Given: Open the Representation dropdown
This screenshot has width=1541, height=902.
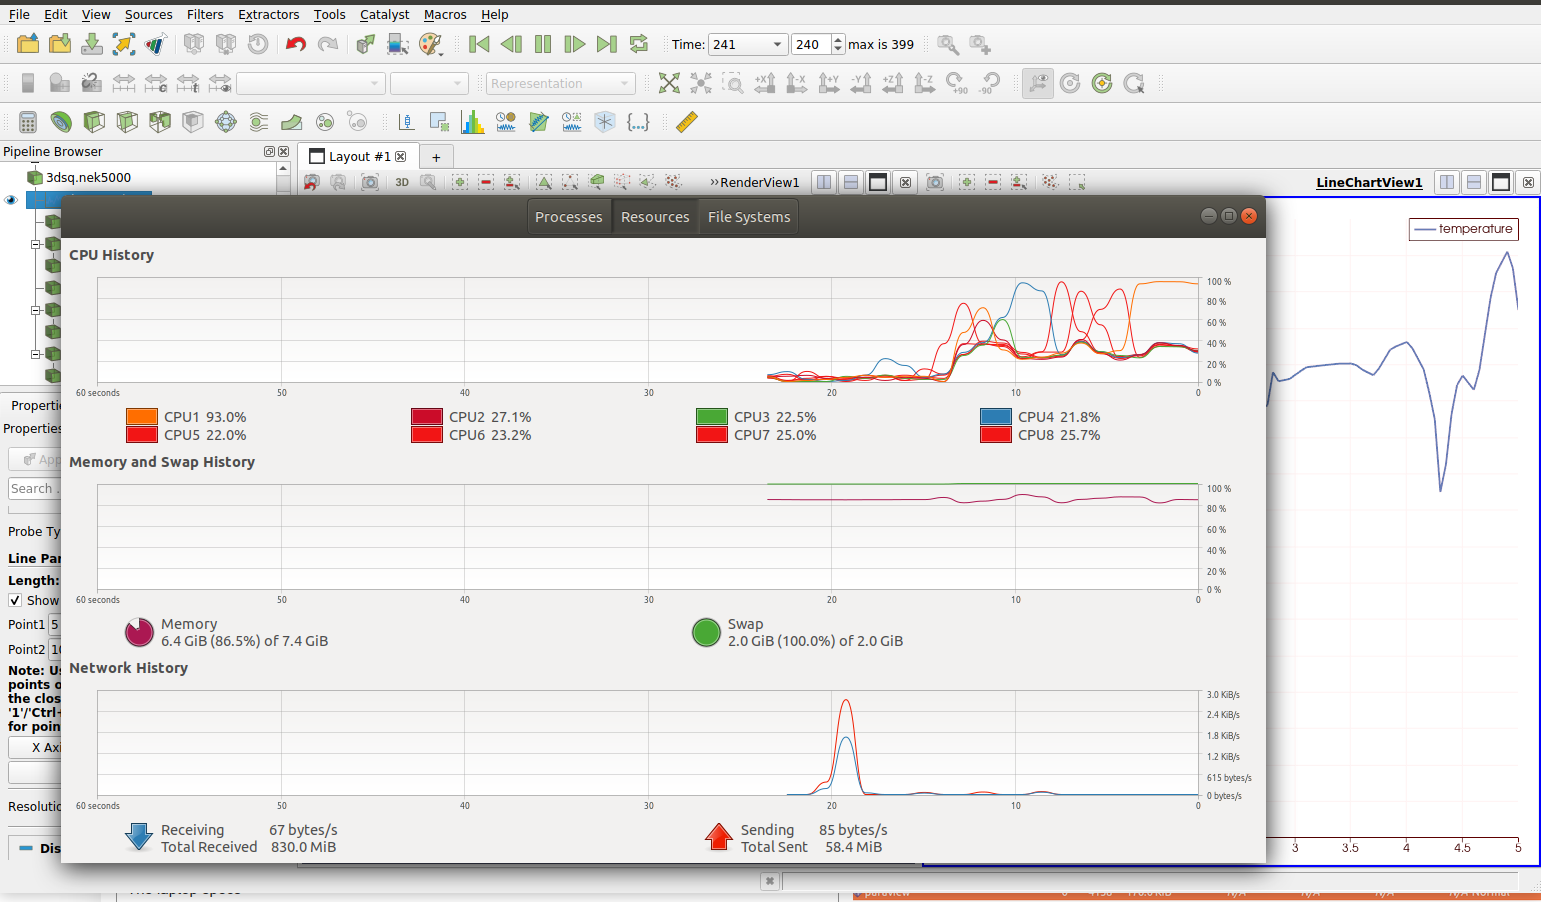Looking at the screenshot, I should 560,83.
